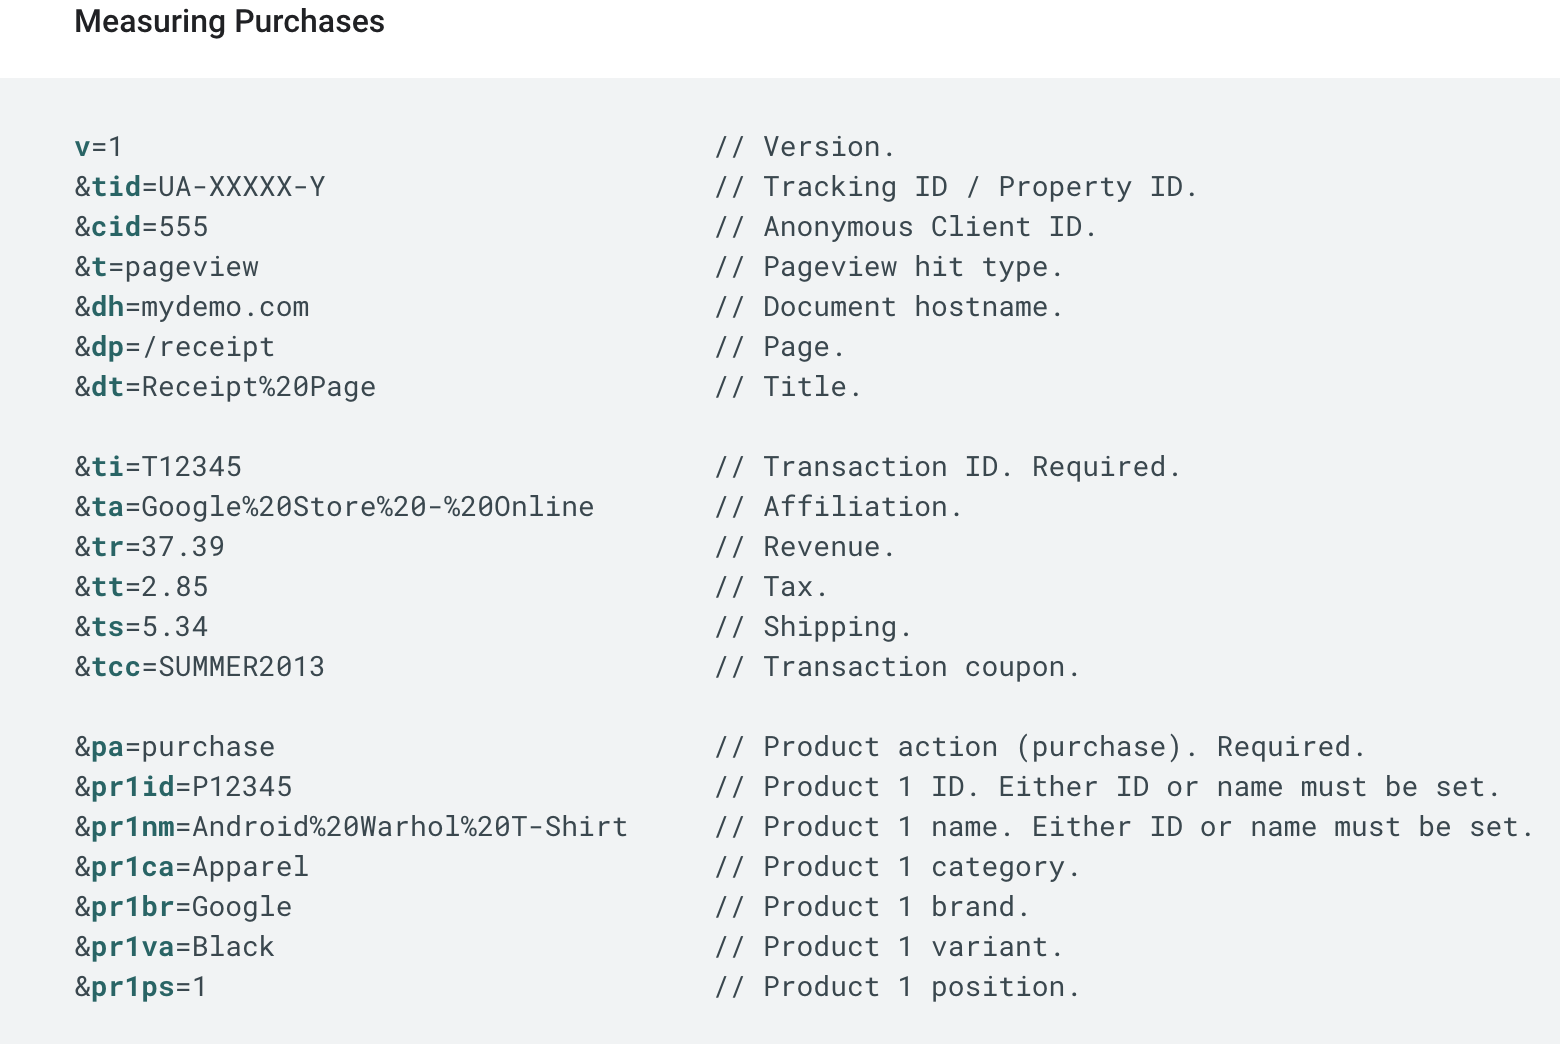Click the ti transaction ID parameter

click(108, 467)
